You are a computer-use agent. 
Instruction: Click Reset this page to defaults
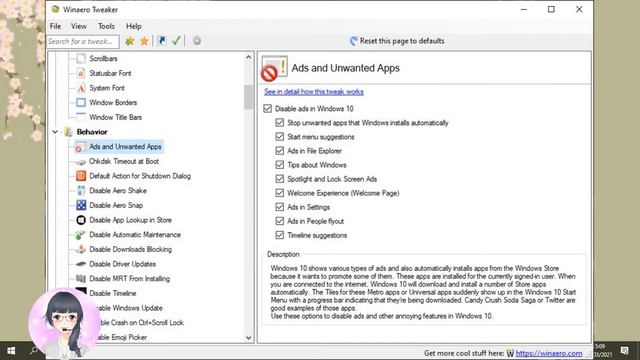point(397,41)
